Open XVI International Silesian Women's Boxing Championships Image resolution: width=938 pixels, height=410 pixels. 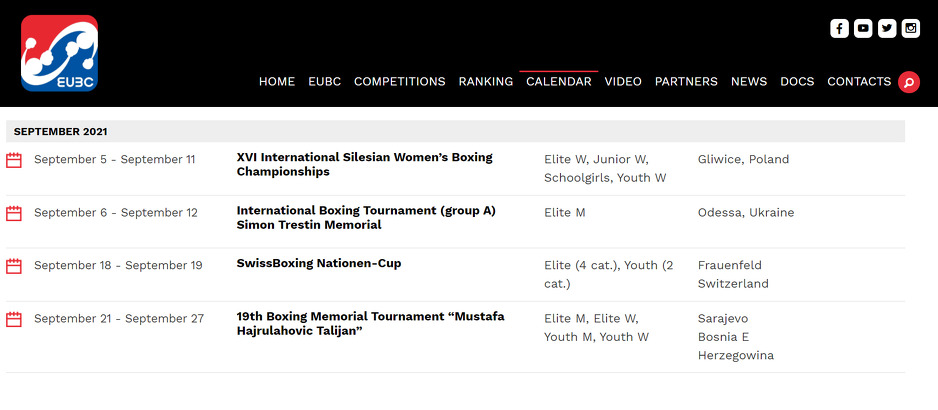coord(364,165)
